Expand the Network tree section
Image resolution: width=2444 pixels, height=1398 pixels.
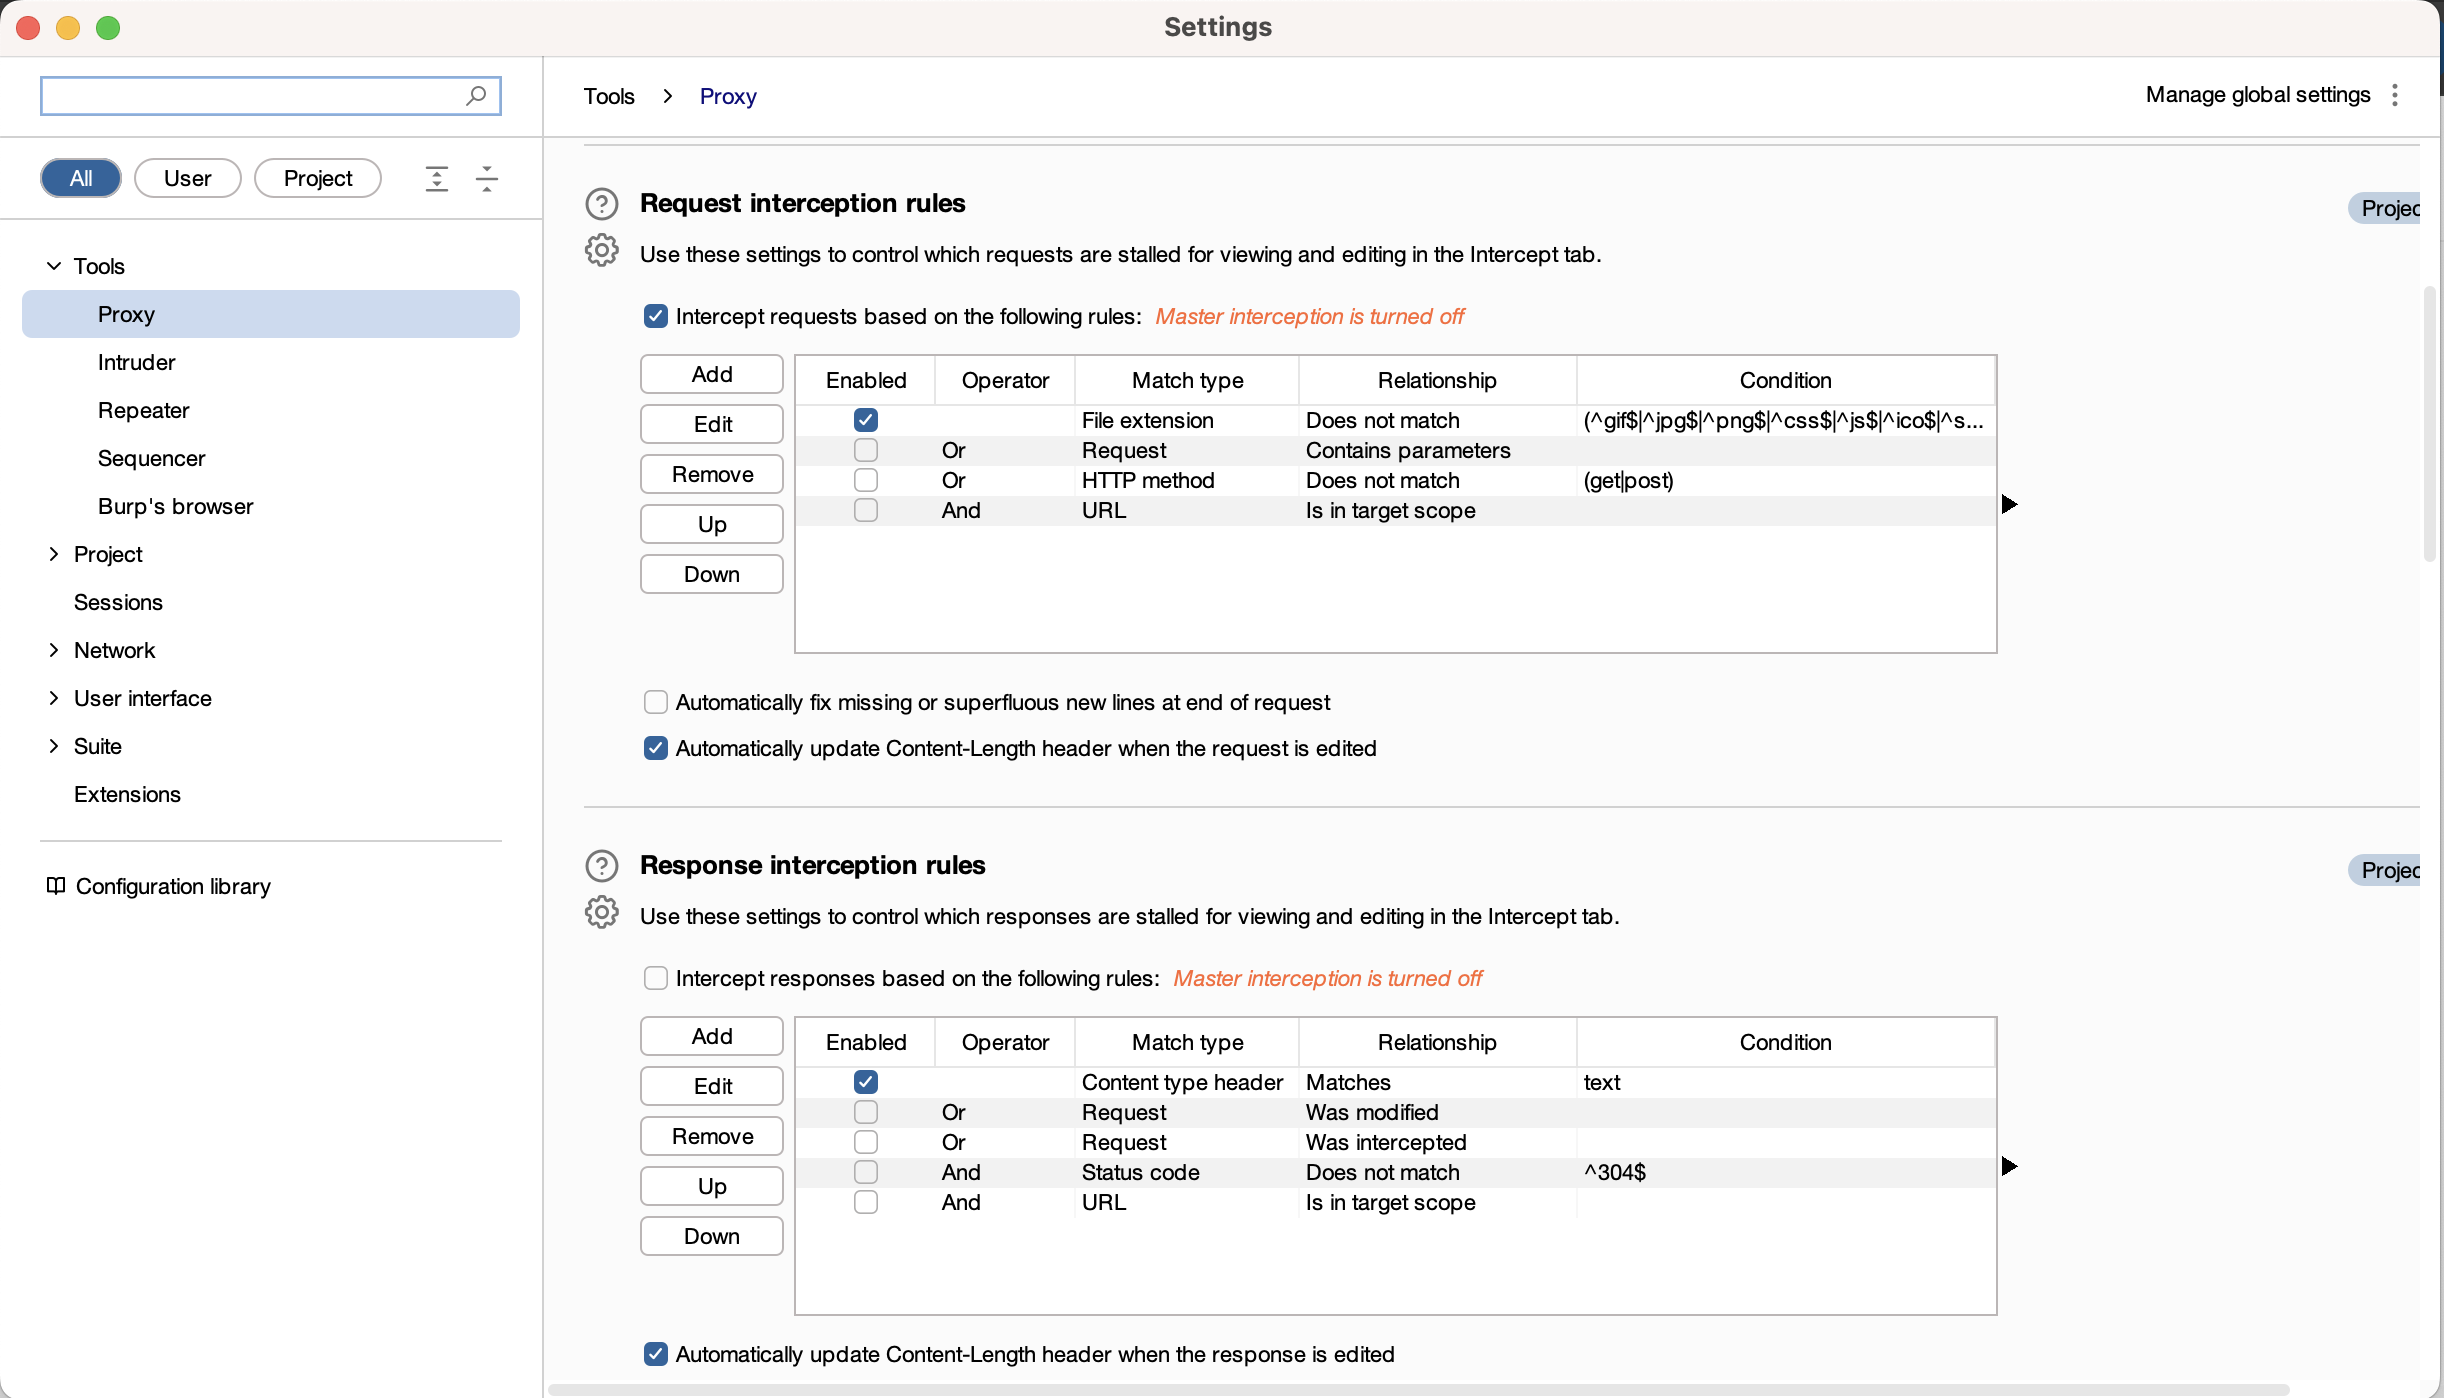[54, 650]
